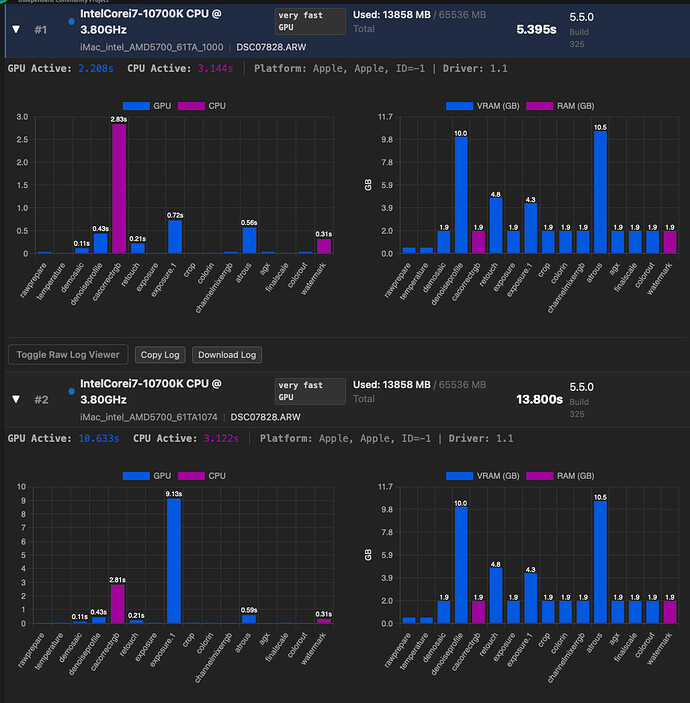Select the 0.56s atrous bar in entry #1
This screenshot has height=703, width=690.
point(249,240)
